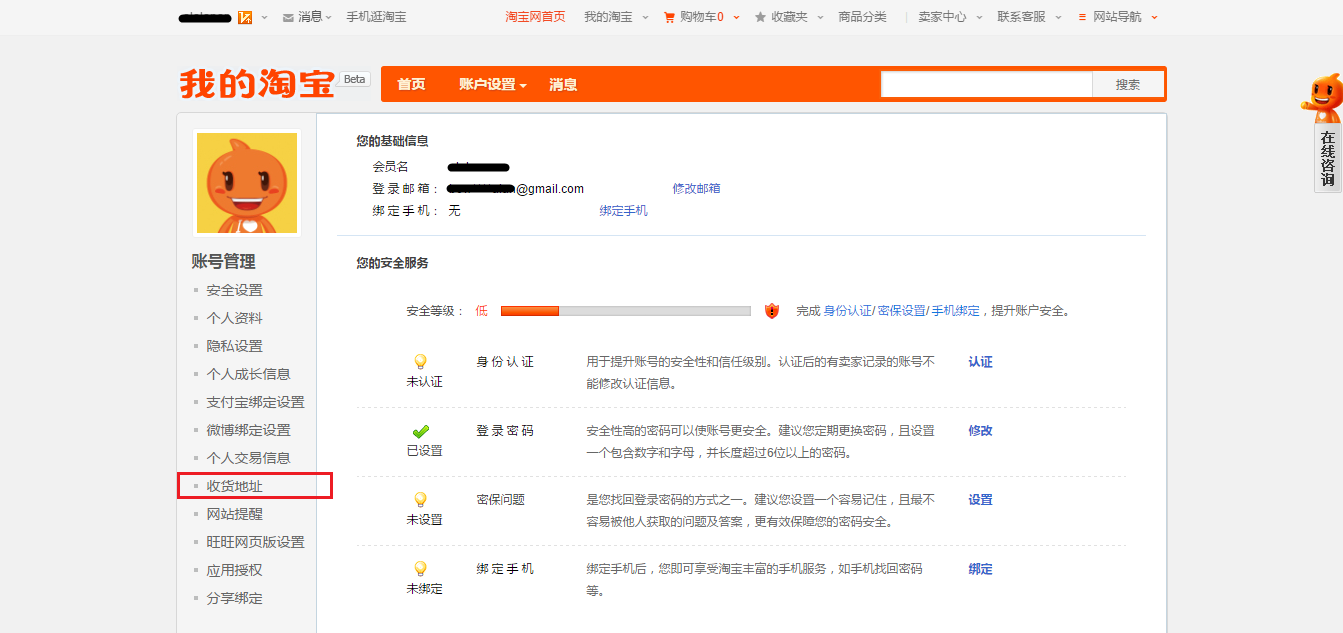1343x633 pixels.
Task: Open 网站提醒 in the sidebar
Action: coord(235,514)
